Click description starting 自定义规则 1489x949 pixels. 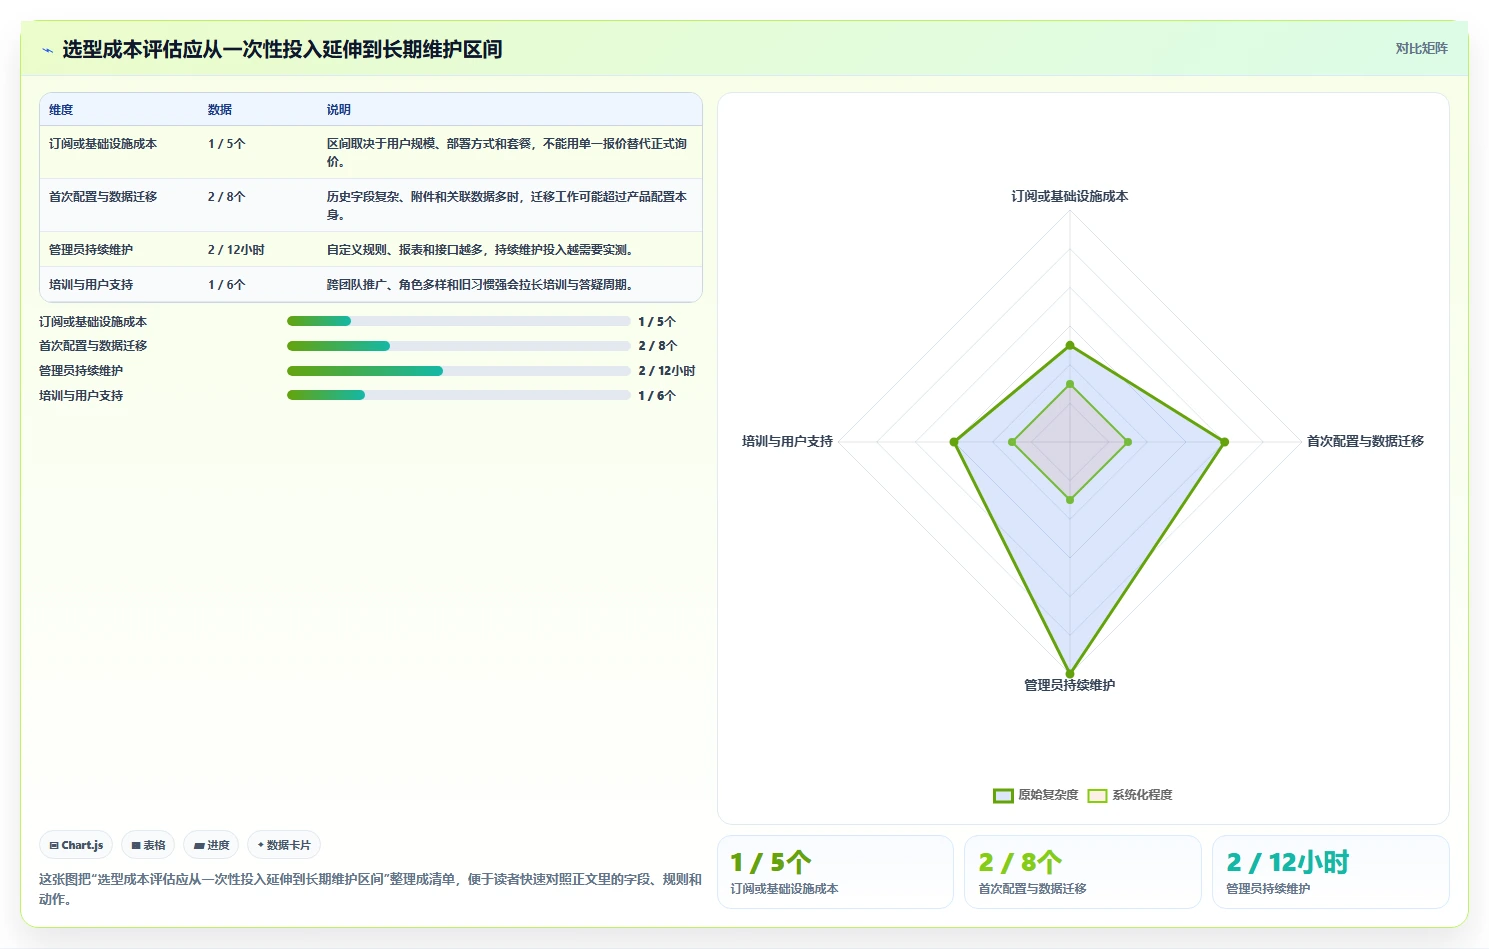[480, 250]
